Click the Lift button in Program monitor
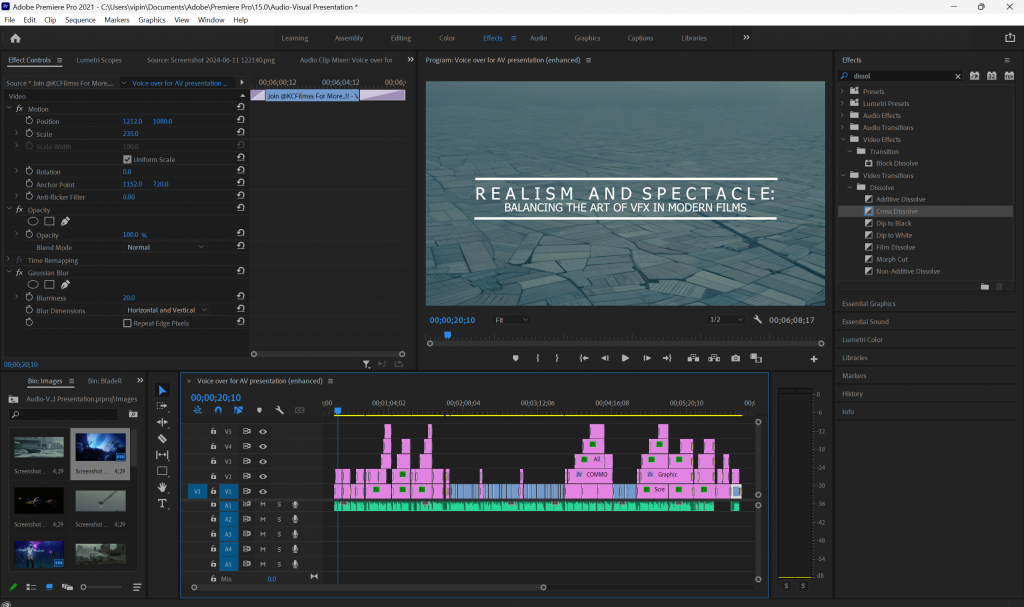Image resolution: width=1024 pixels, height=607 pixels. click(x=693, y=358)
